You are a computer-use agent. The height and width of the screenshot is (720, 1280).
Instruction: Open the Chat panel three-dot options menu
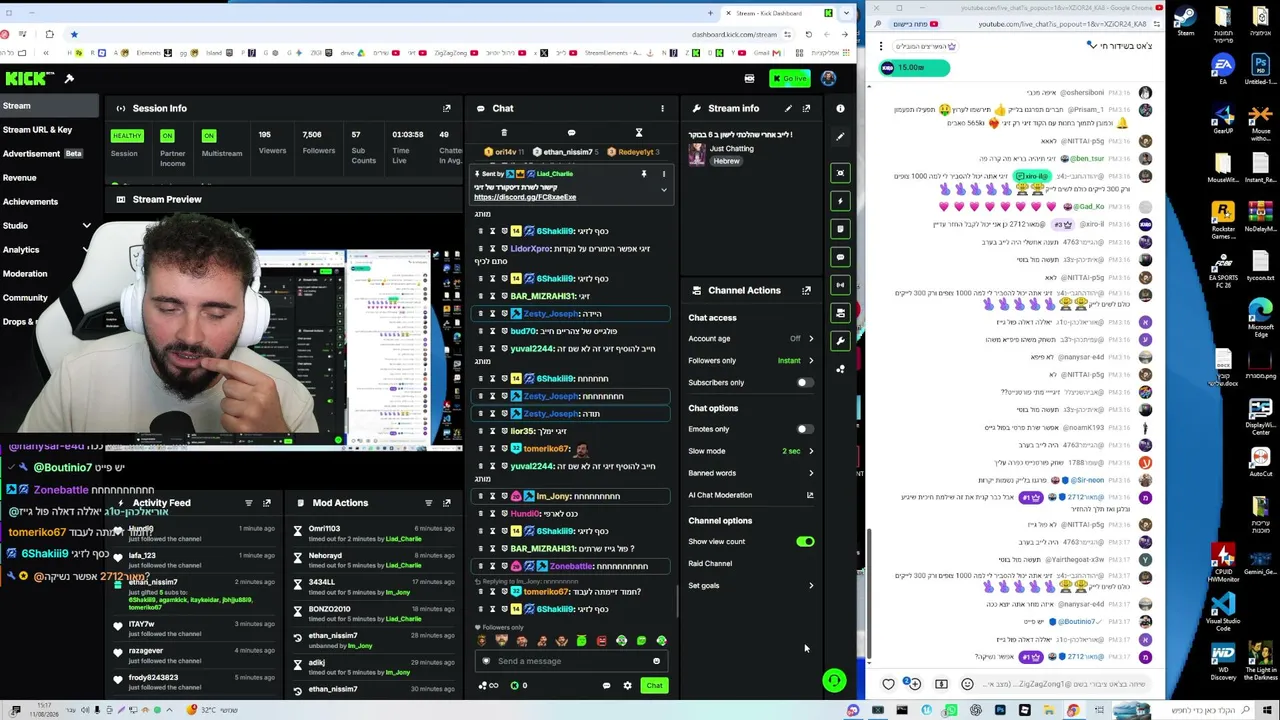(x=662, y=108)
